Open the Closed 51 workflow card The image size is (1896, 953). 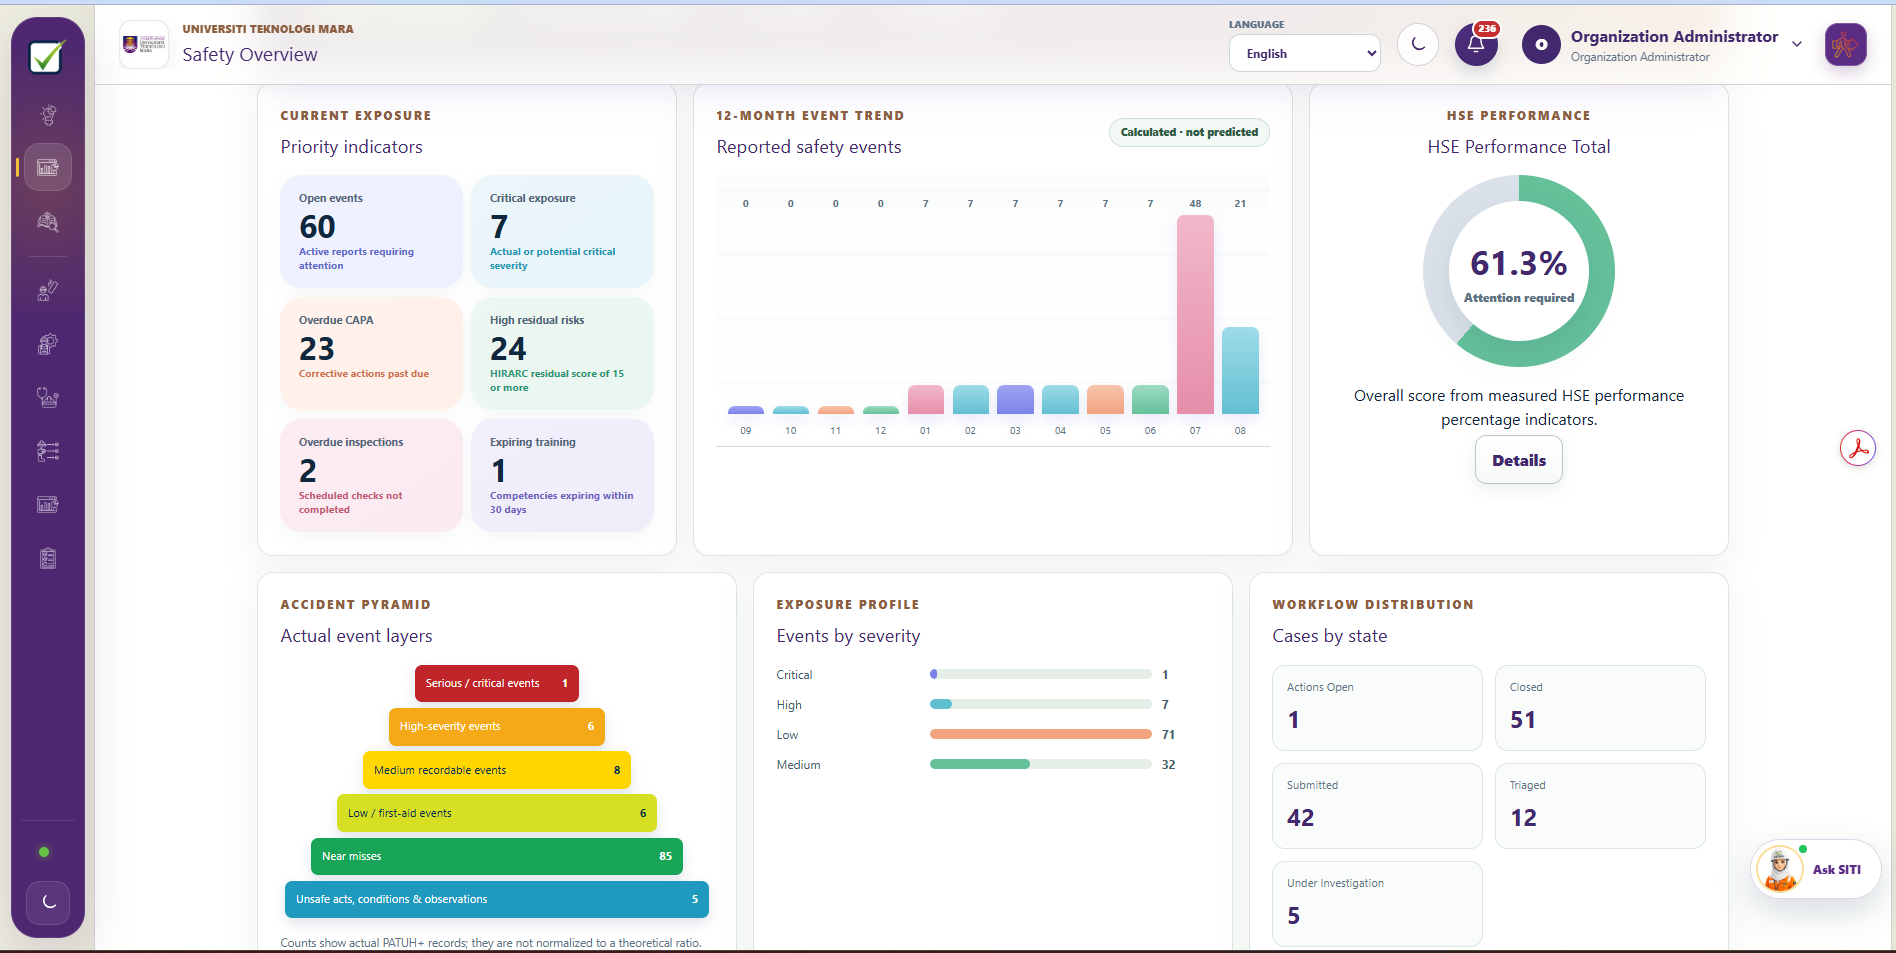pyautogui.click(x=1600, y=708)
